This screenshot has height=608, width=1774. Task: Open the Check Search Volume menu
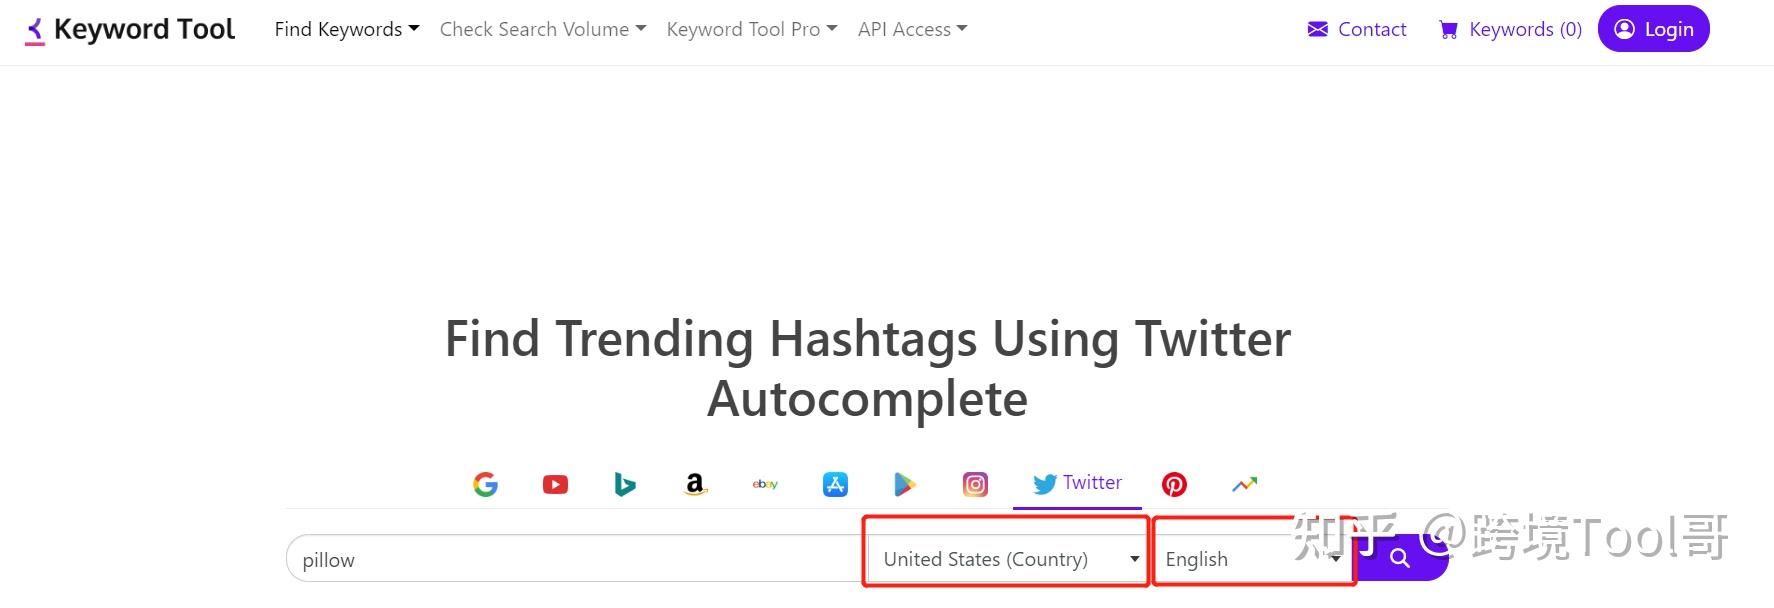pyautogui.click(x=543, y=29)
